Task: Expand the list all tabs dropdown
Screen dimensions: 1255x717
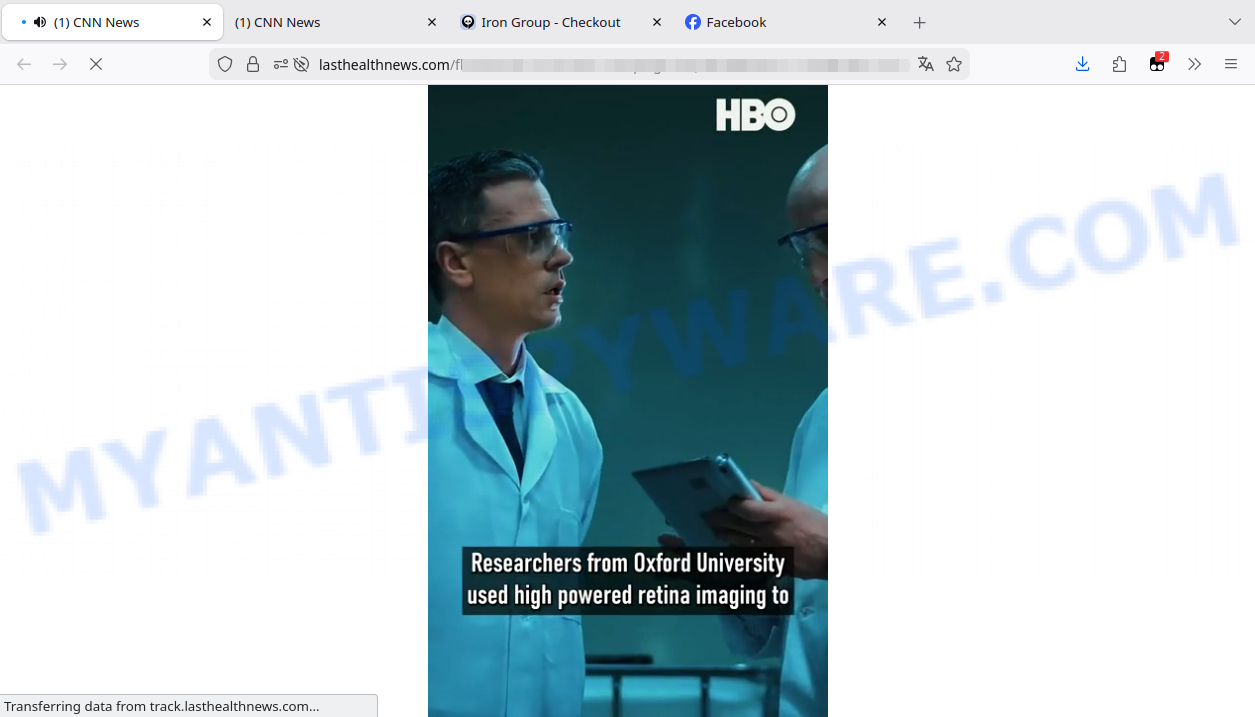Action: point(1234,22)
